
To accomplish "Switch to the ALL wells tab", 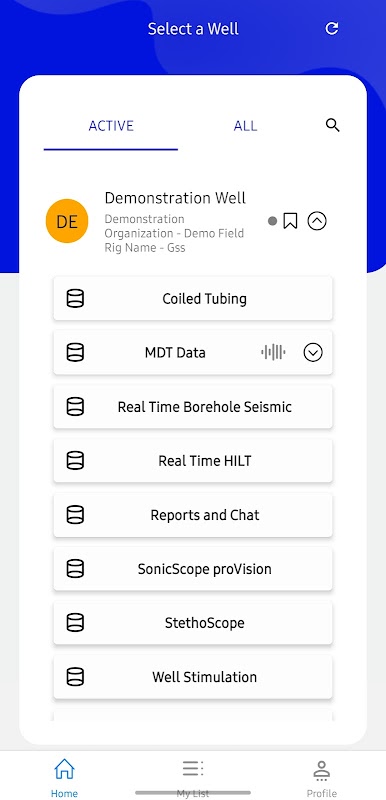I will pos(245,126).
